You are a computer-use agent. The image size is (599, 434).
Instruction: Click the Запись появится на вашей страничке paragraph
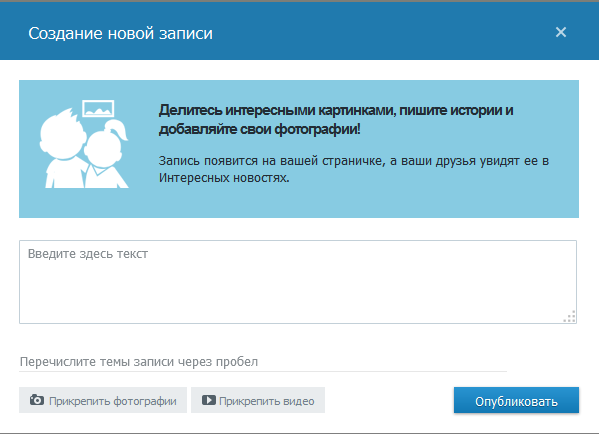pos(353,169)
